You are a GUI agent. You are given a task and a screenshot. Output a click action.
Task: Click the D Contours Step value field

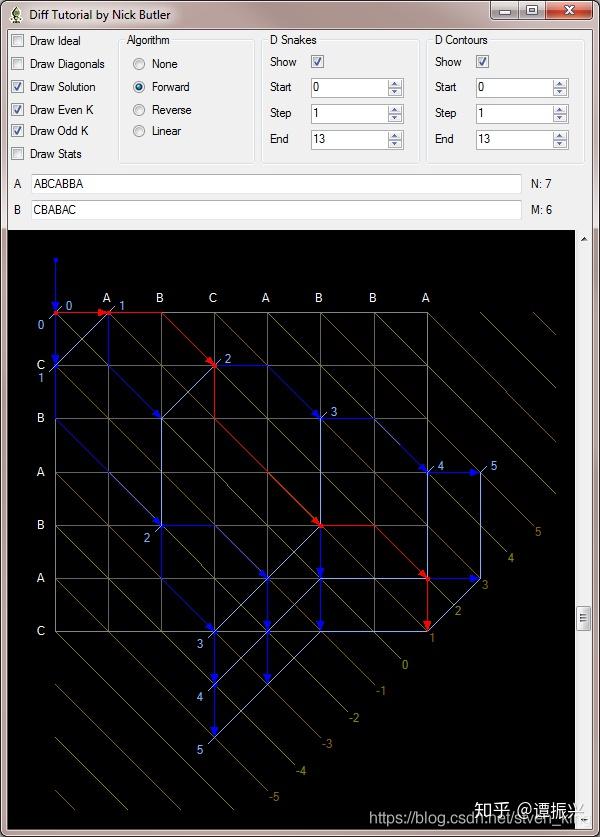[x=514, y=113]
